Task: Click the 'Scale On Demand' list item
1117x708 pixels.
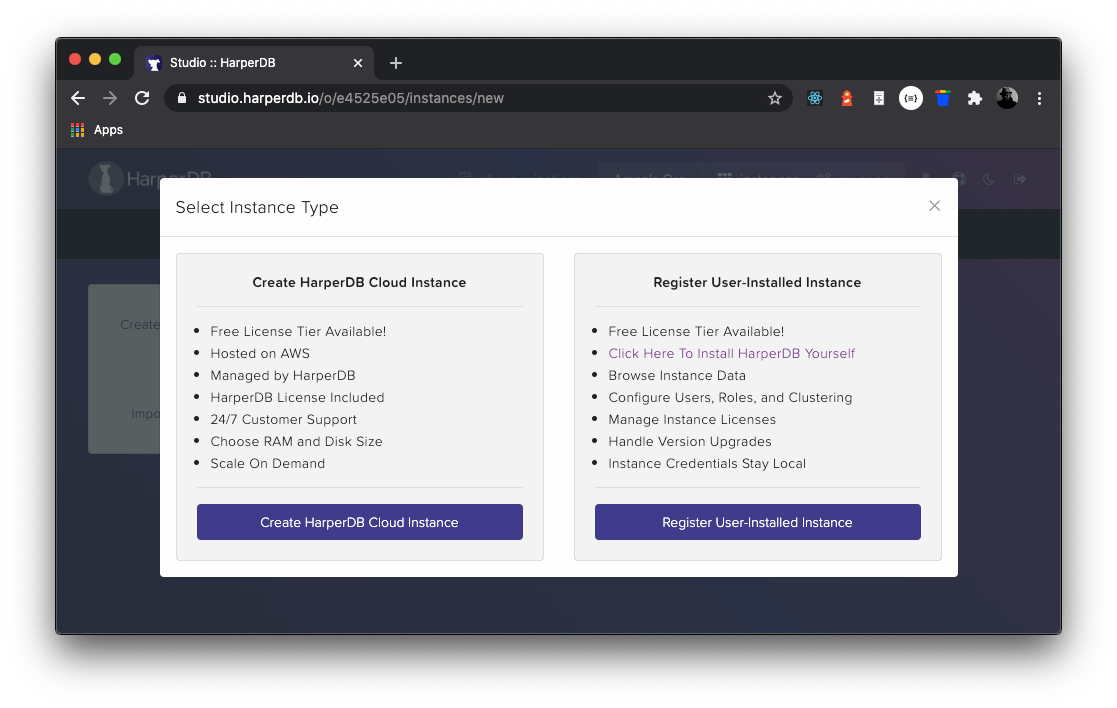Action: tap(268, 464)
